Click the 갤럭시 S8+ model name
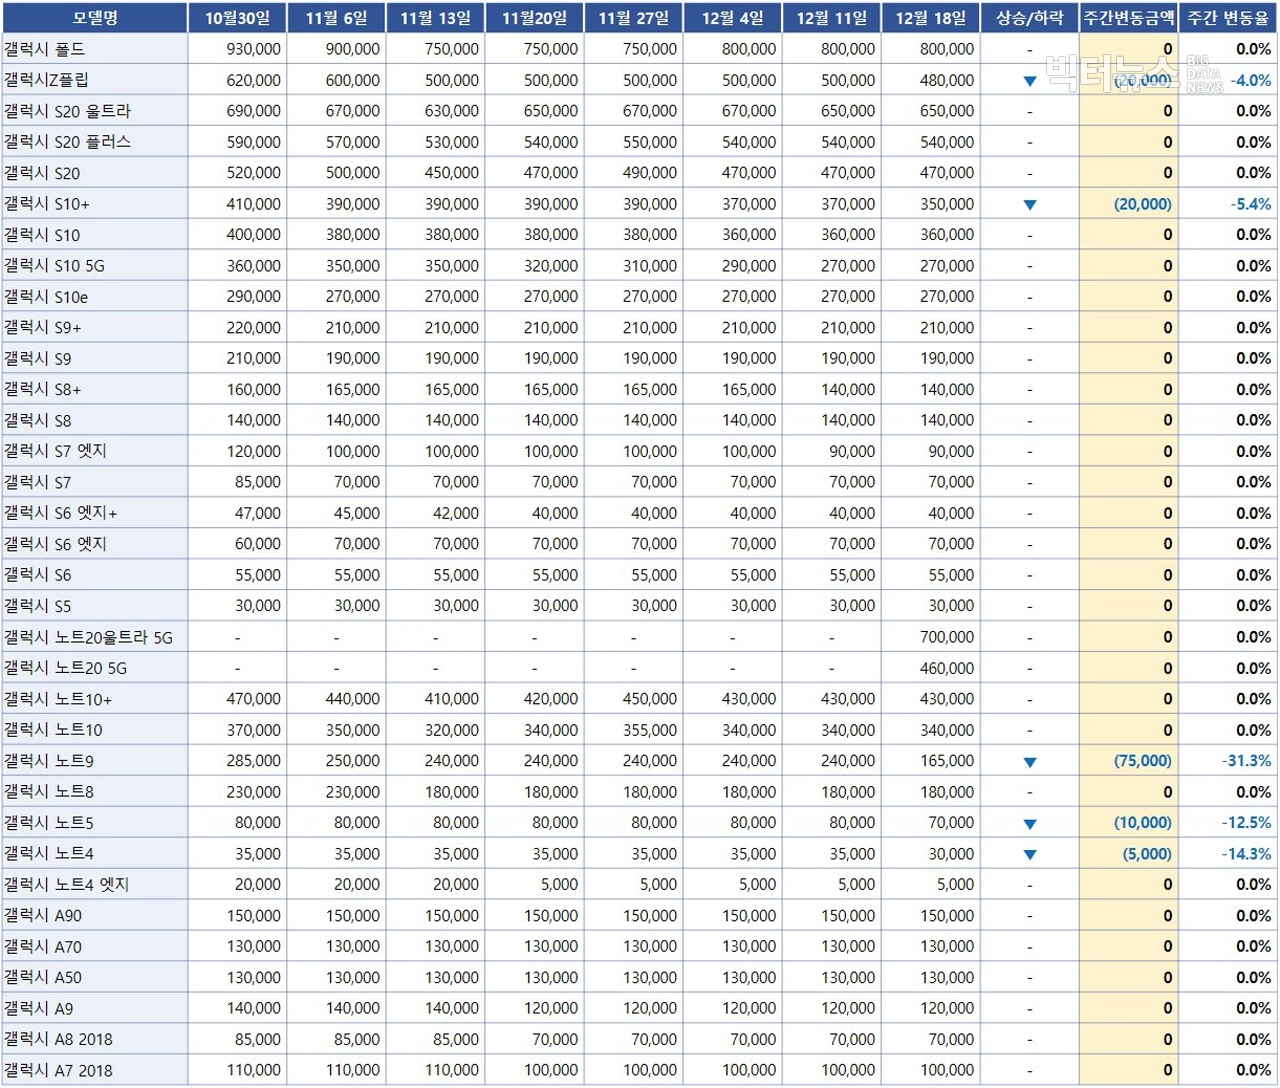Screen dimensions: 1280x1088 42,390
